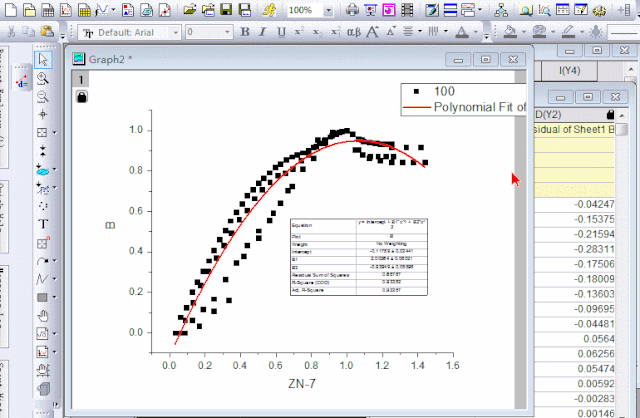Screen dimensions: 640x418
Task: Open the Default: Arial font dropdown
Action: [x=174, y=32]
